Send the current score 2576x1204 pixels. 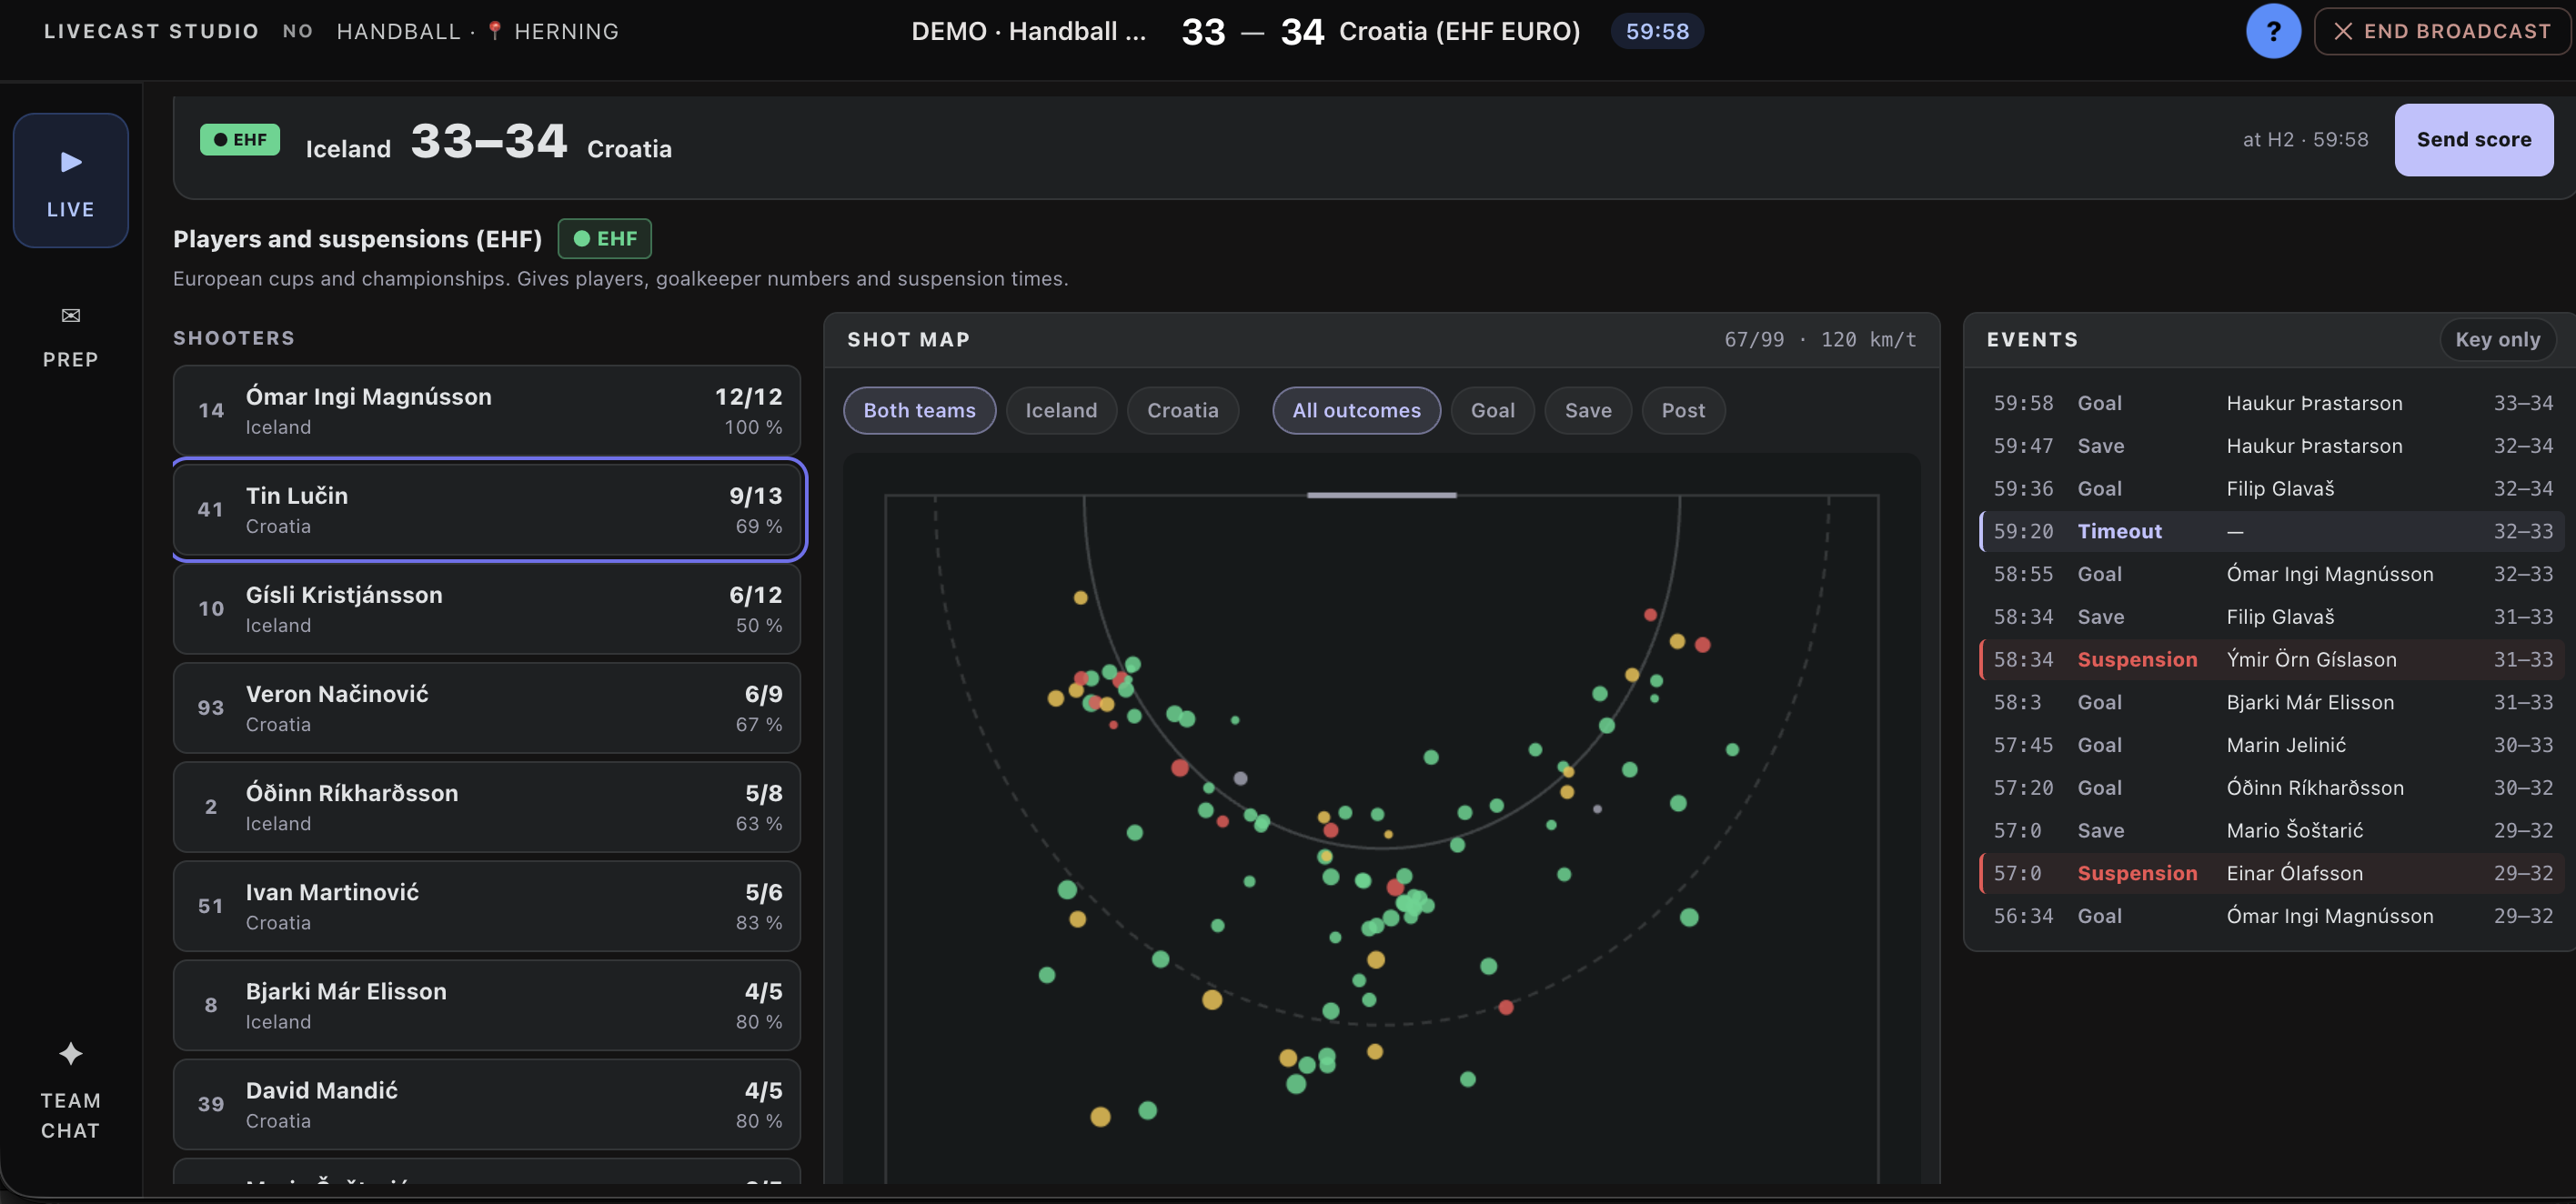point(2473,140)
